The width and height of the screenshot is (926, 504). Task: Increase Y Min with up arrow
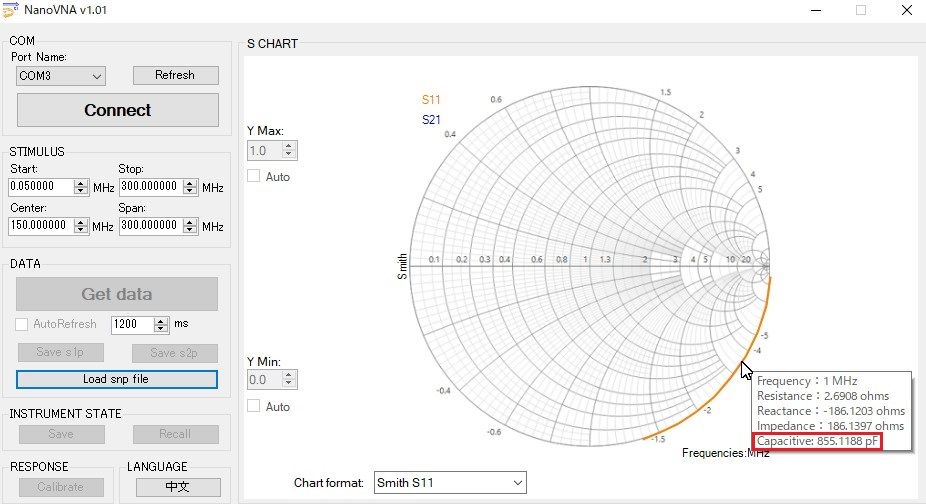[289, 375]
